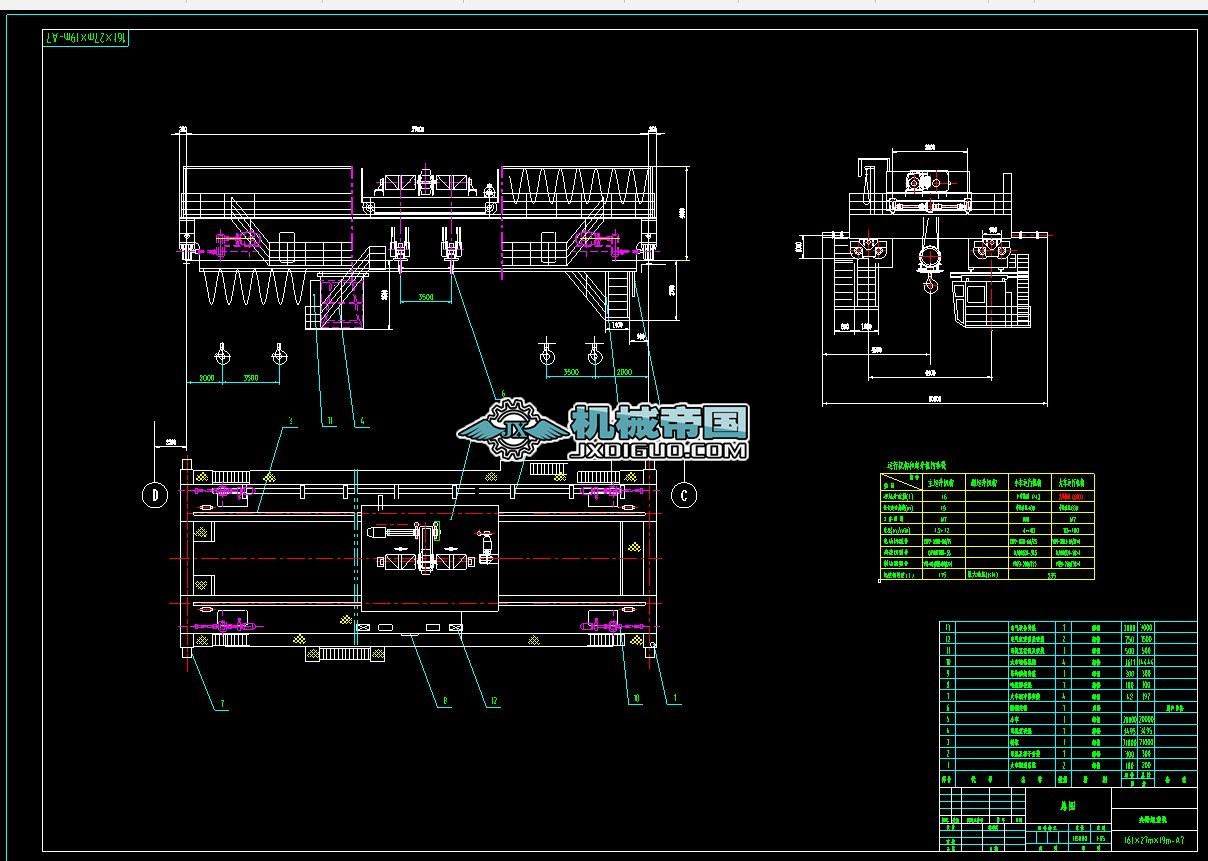1208x861 pixels.
Task: Click the grid axis bubble labeled C
Action: pos(684,494)
